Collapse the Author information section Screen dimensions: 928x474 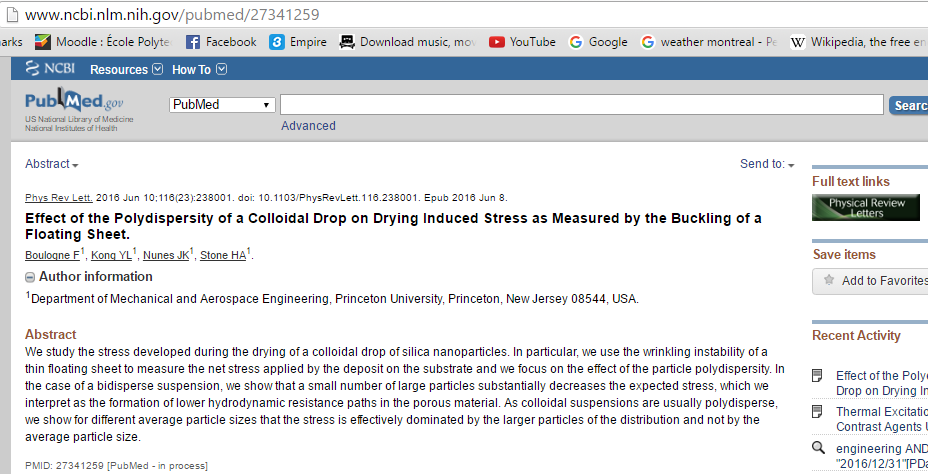pyautogui.click(x=30, y=277)
